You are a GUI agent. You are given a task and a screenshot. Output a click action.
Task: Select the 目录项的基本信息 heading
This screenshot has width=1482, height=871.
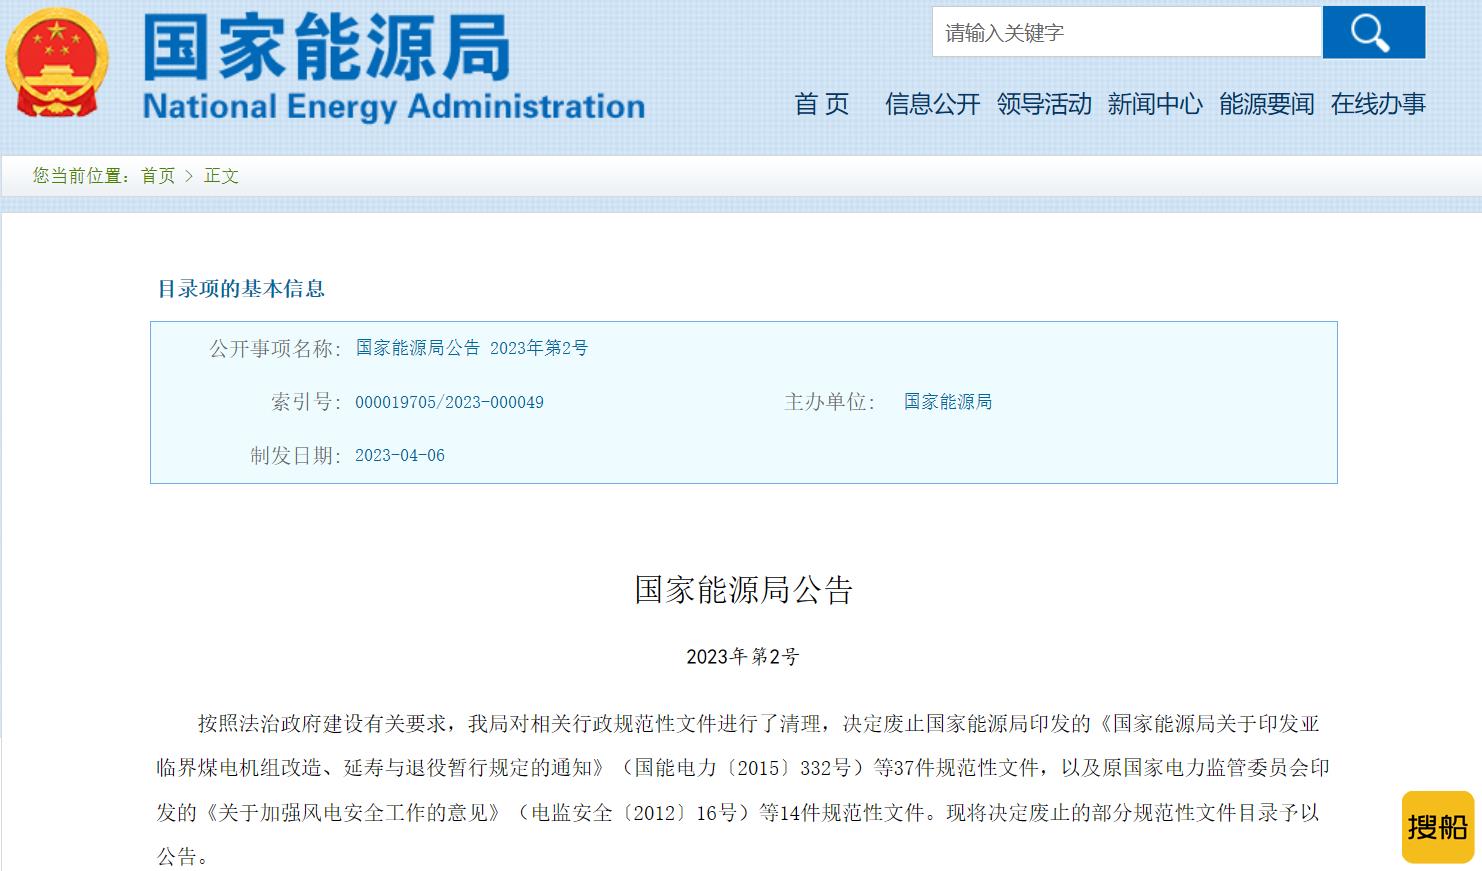[241, 289]
